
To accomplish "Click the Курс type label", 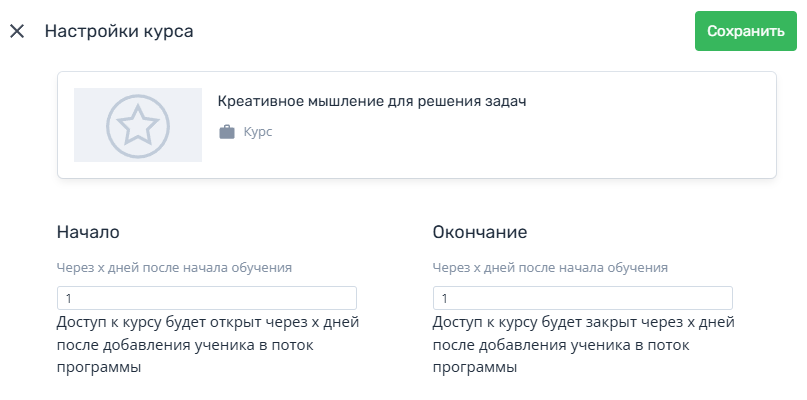I will [x=258, y=132].
